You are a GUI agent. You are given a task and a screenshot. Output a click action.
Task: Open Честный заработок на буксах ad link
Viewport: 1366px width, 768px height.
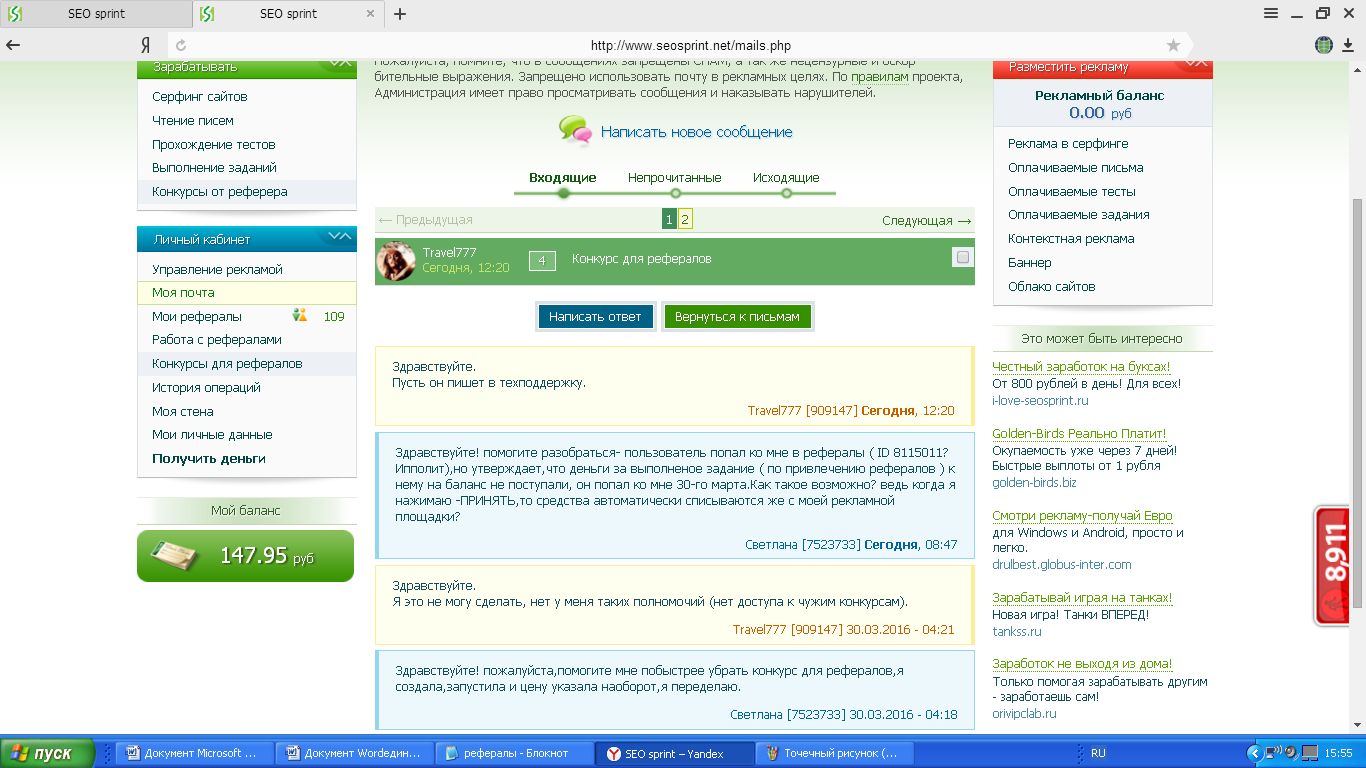click(x=1081, y=367)
